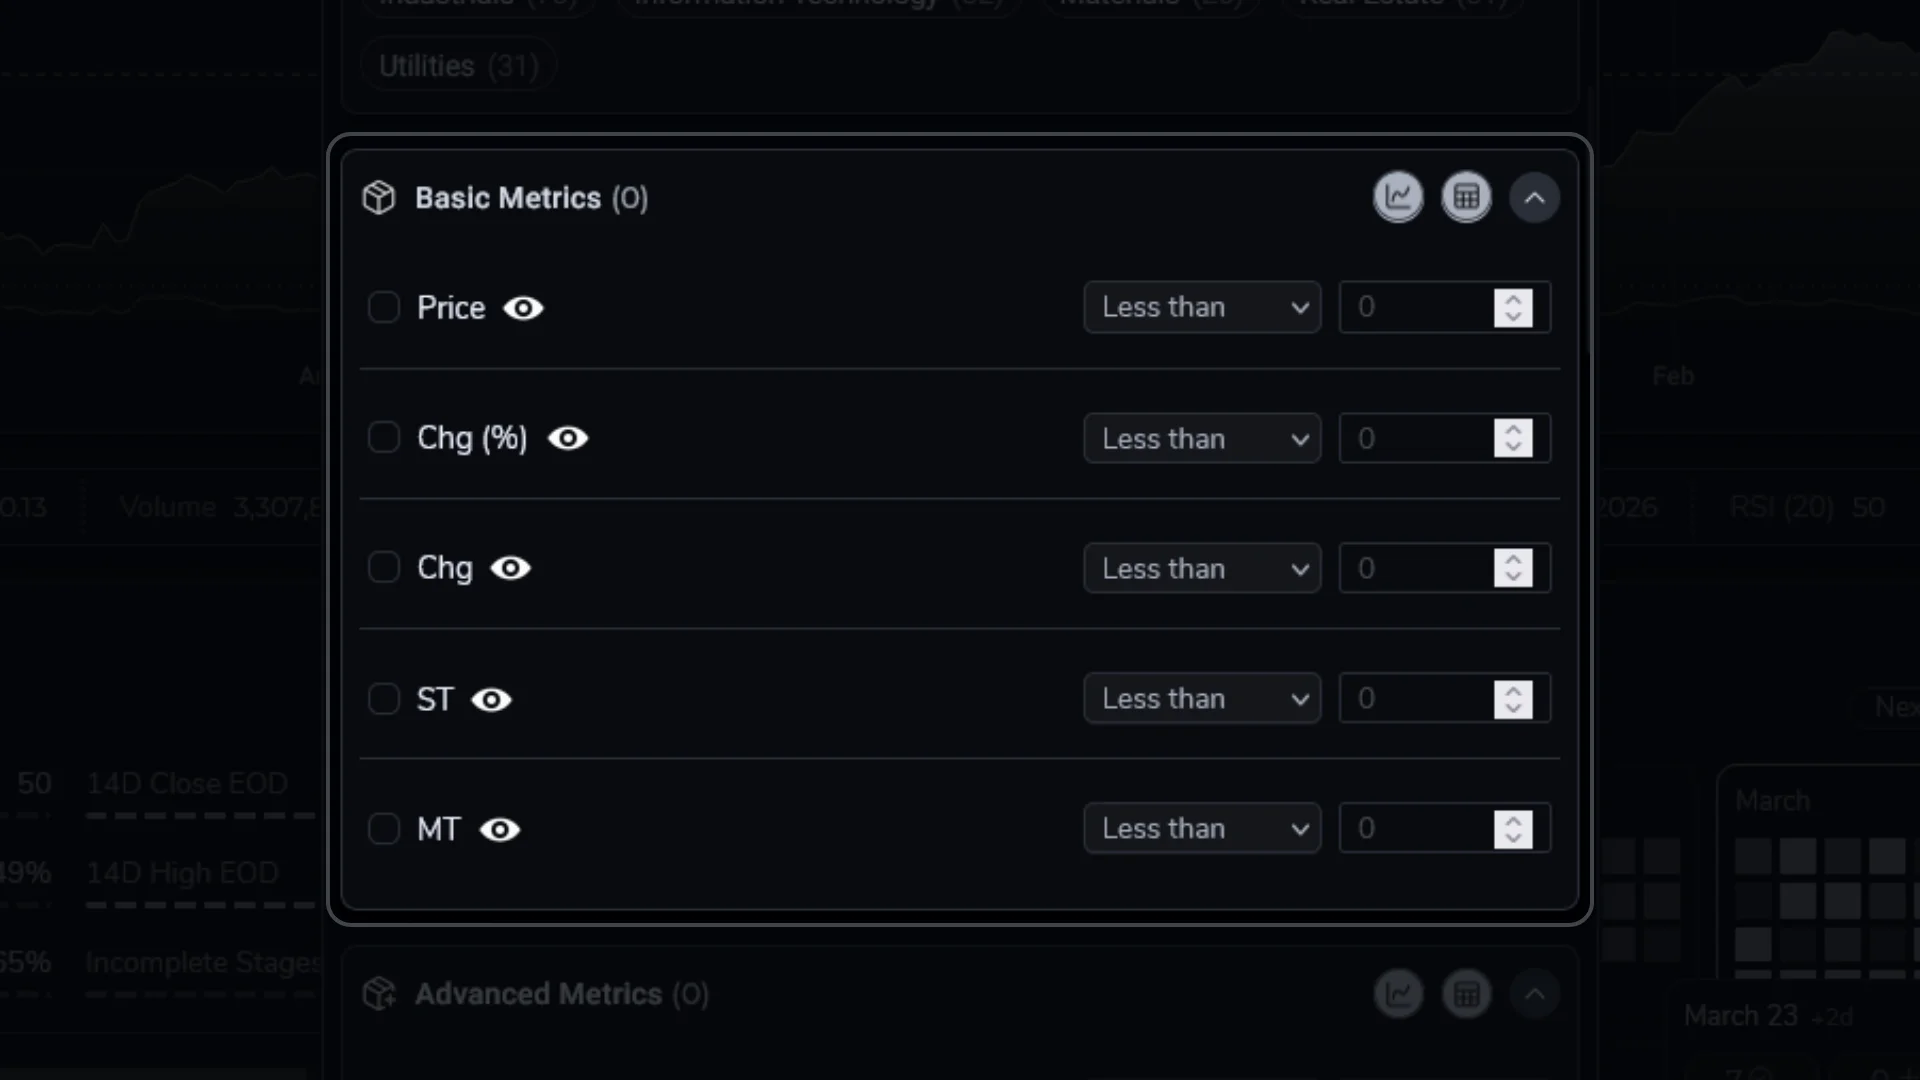Click the package icon beside Advanced Metrics title
Viewport: 1920px width, 1080px height.
(x=379, y=994)
